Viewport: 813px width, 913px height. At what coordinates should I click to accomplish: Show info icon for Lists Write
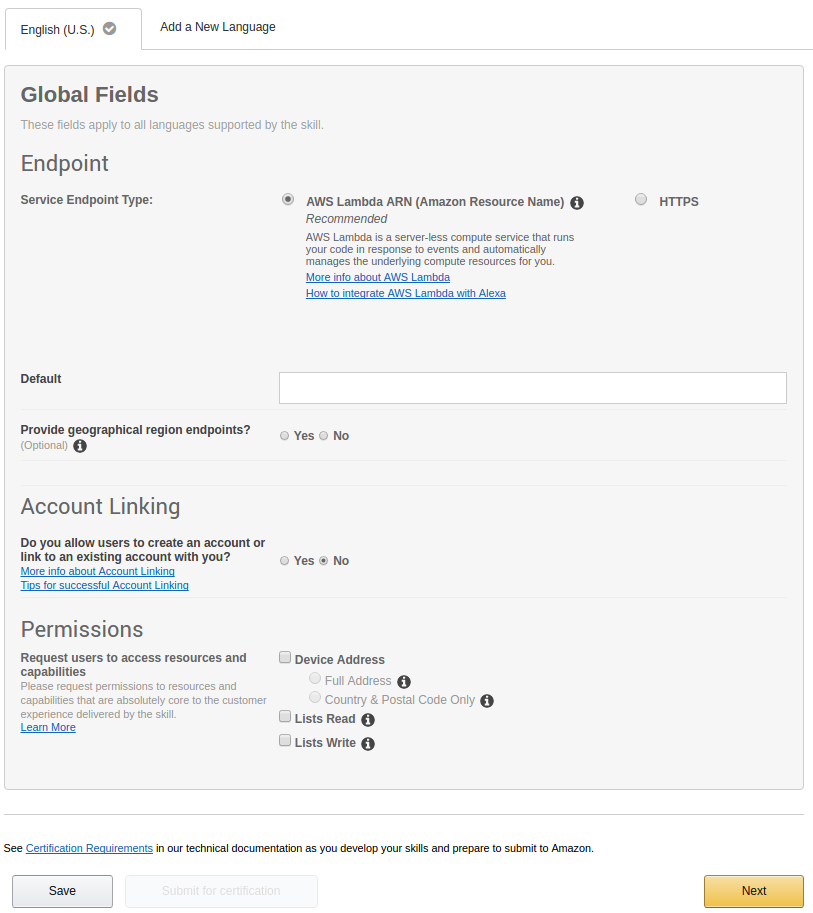click(368, 744)
